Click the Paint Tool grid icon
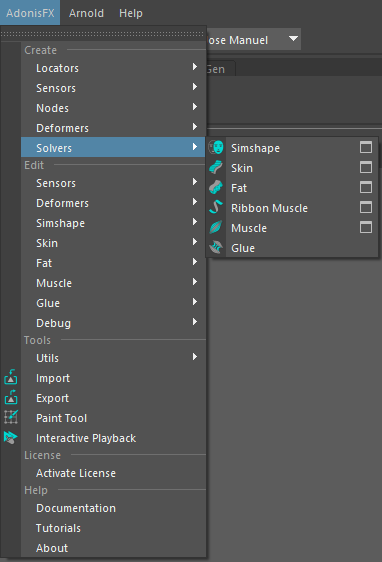 click(x=11, y=417)
